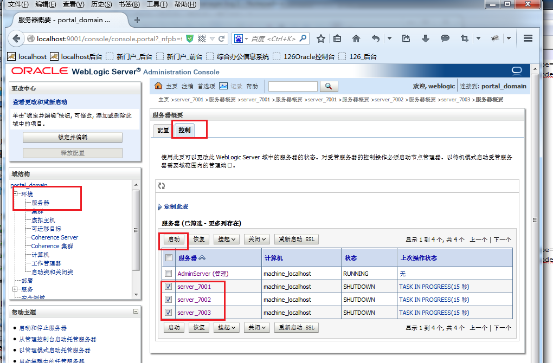Open 关闭 dropdown above the table header
The width and height of the screenshot is (553, 364).
click(x=257, y=239)
